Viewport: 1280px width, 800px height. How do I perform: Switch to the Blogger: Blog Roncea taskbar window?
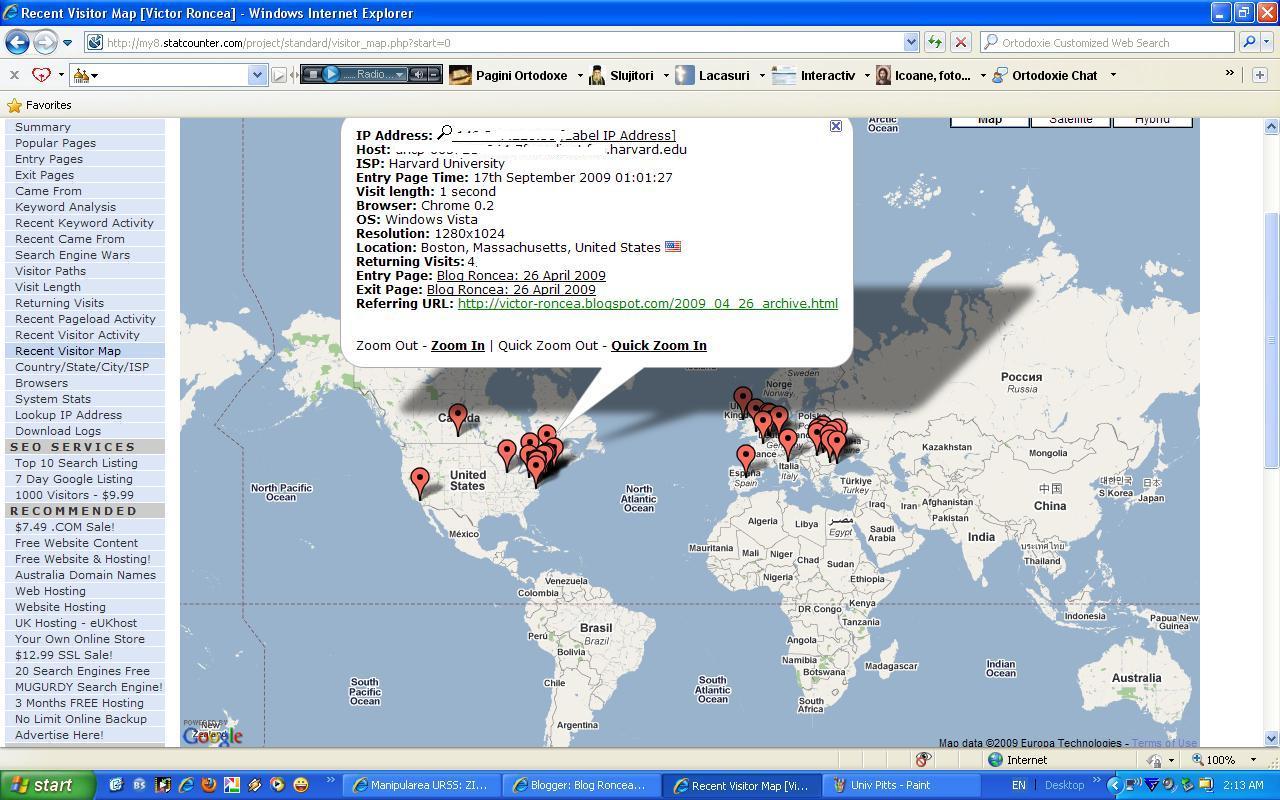tap(580, 785)
